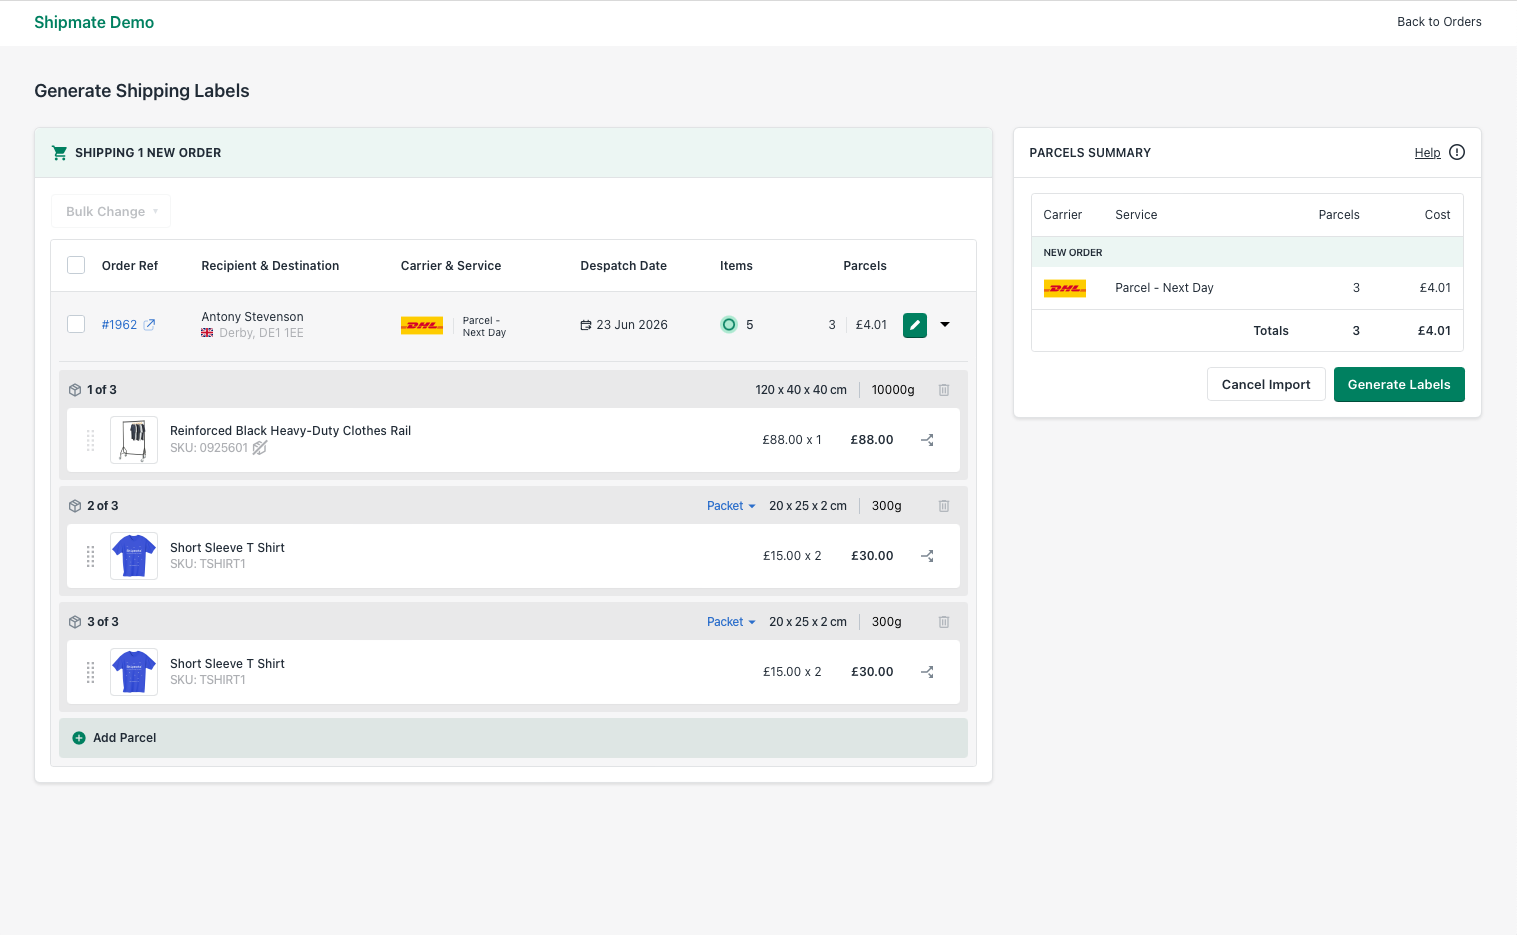Image resolution: width=1517 pixels, height=935 pixels.
Task: Click the green items status circle icon
Action: click(729, 324)
